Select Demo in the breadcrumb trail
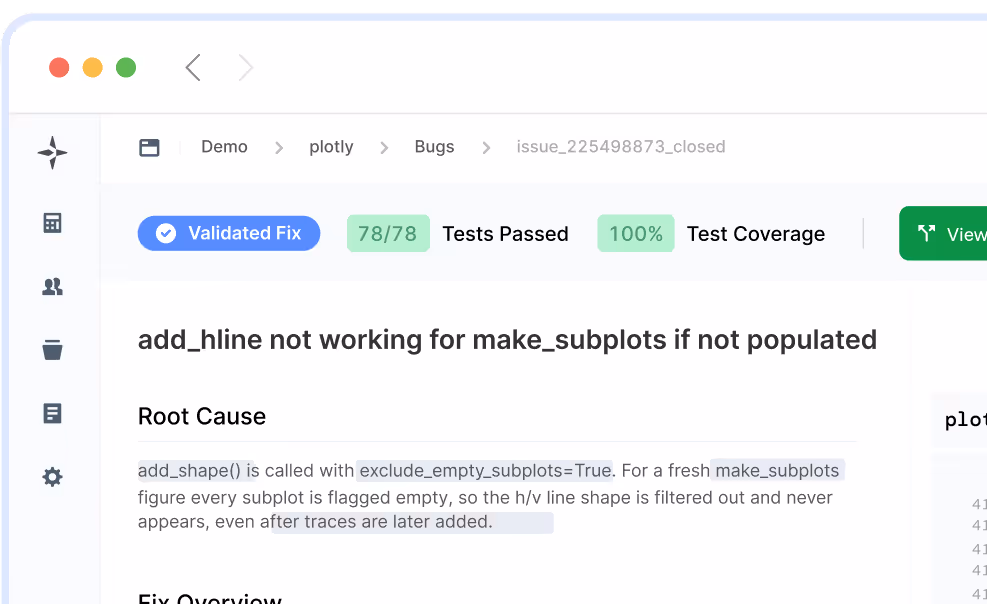This screenshot has height=604, width=987. click(x=224, y=146)
